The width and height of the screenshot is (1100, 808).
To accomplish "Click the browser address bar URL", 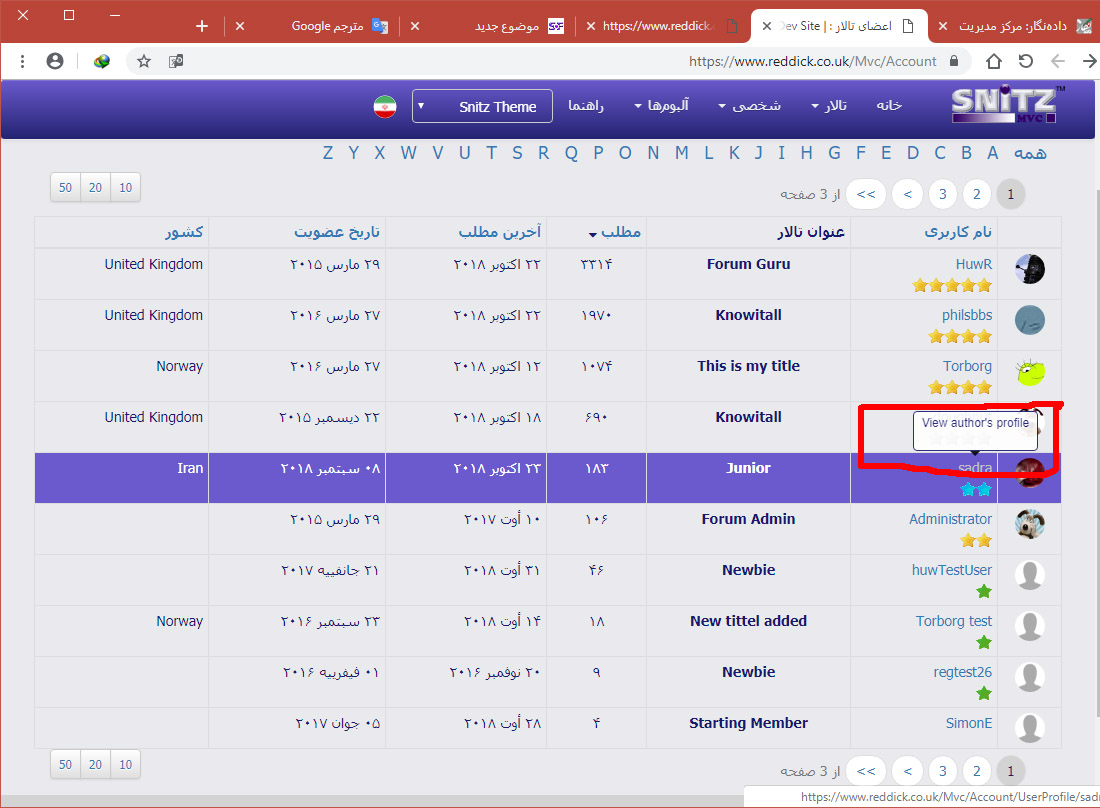I will click(812, 61).
